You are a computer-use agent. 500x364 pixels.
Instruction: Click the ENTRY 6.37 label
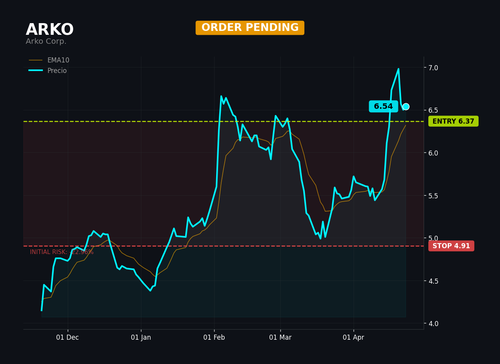(453, 121)
